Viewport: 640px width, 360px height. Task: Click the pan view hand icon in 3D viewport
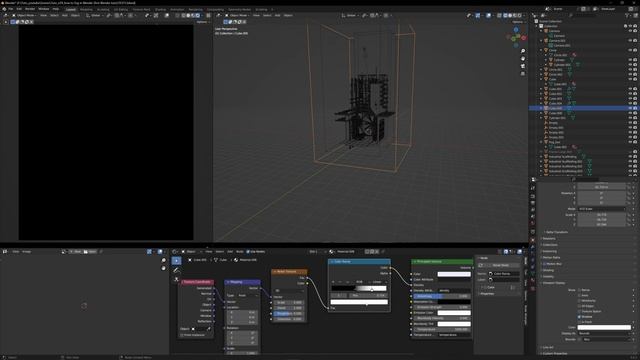523,58
